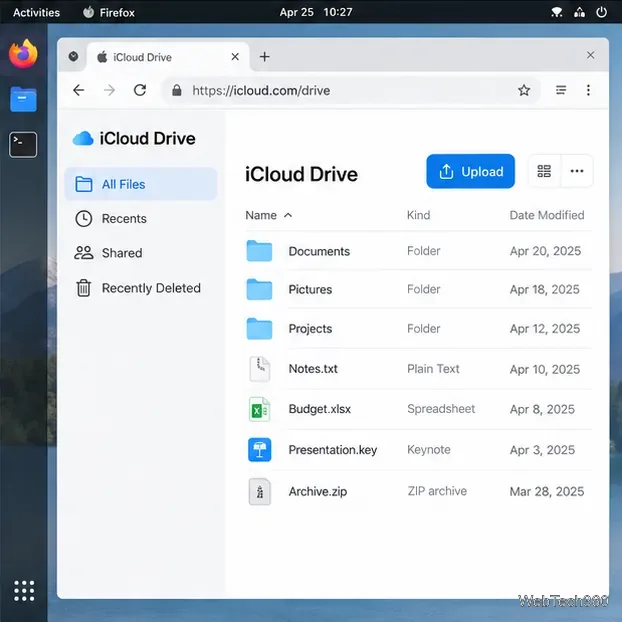This screenshot has height=622, width=622.
Task: Click the ZIP archive kind cell
Action: click(437, 491)
